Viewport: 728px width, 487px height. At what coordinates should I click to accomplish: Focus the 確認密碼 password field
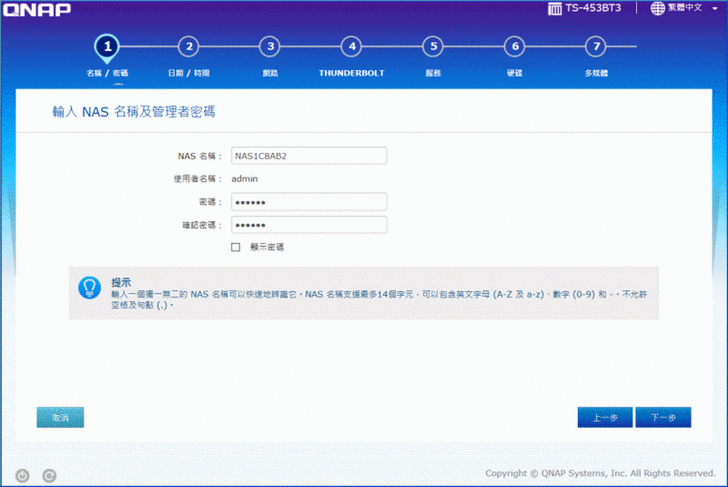click(308, 225)
